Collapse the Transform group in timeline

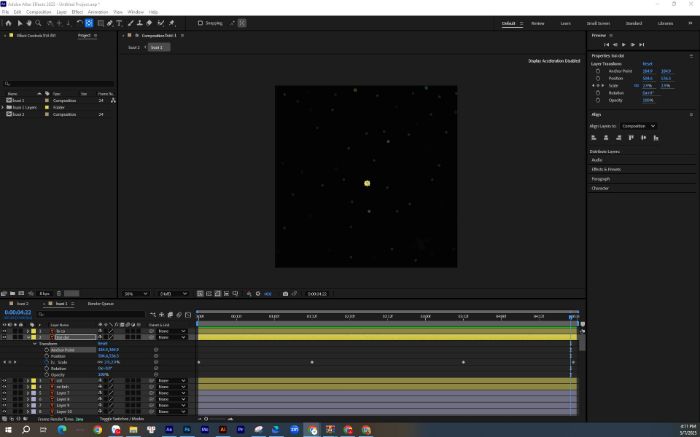click(35, 344)
